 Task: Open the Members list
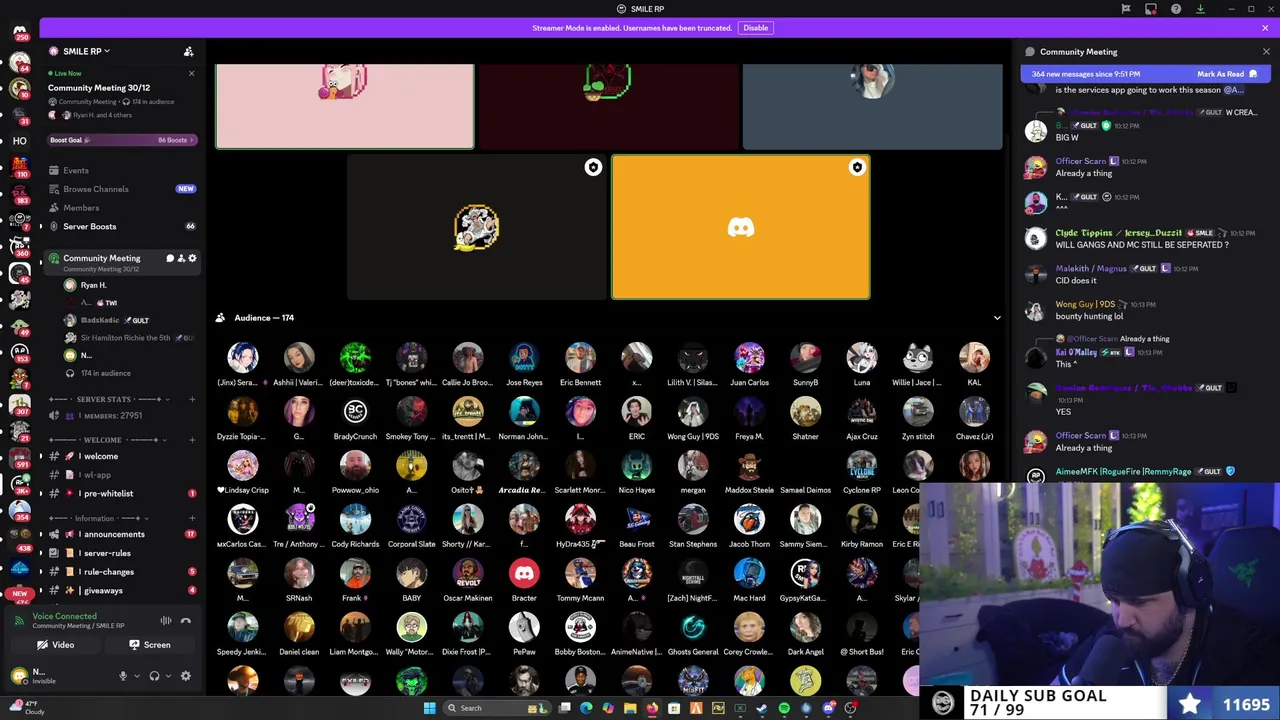pyautogui.click(x=81, y=208)
